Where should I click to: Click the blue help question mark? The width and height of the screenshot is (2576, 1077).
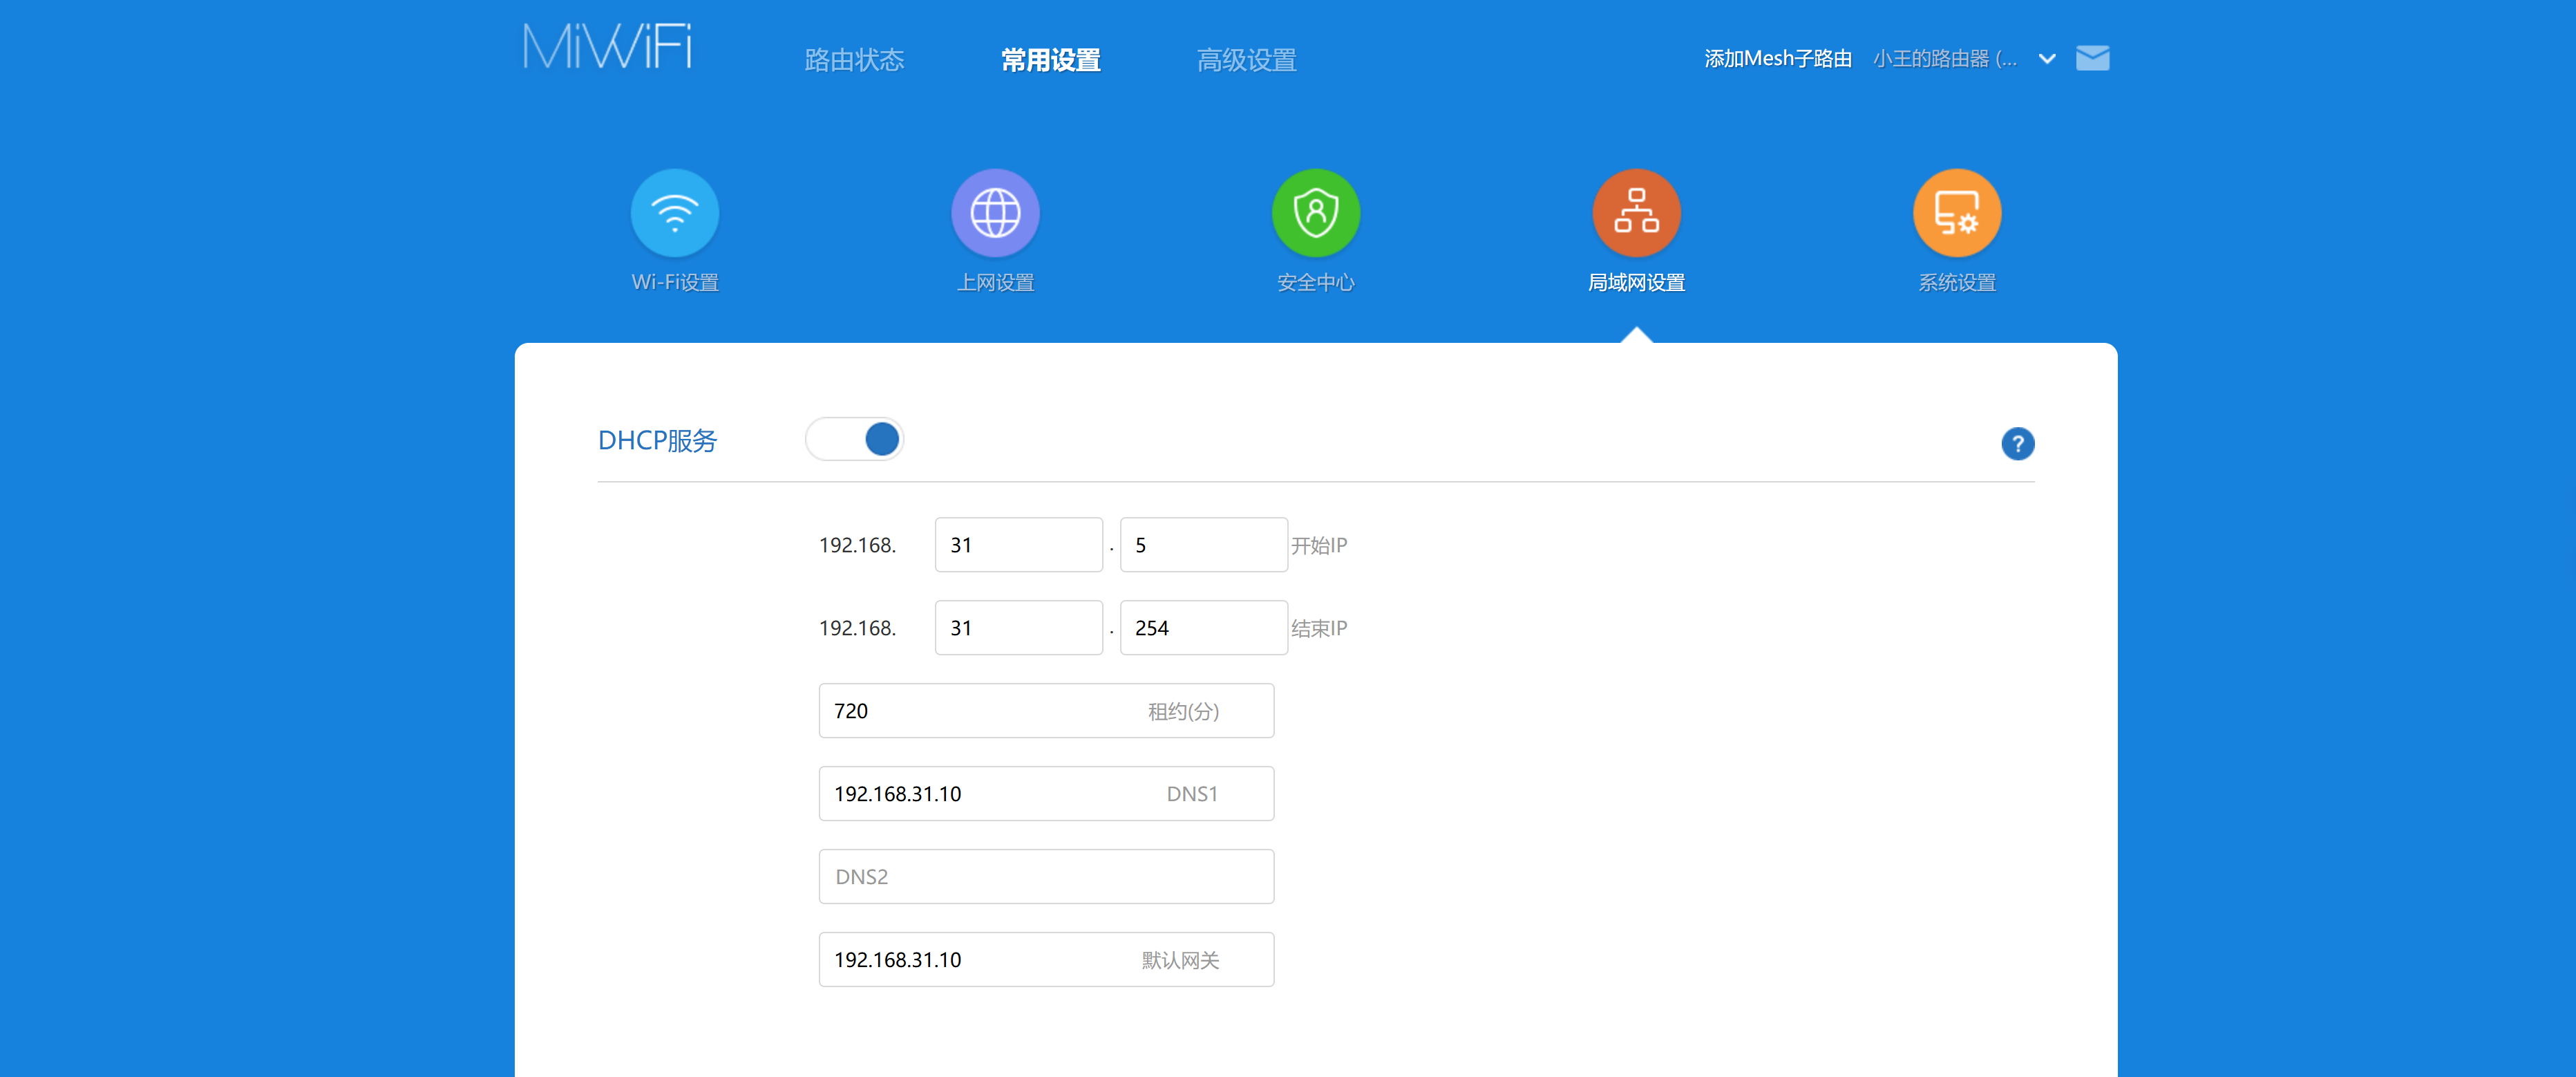coord(2017,443)
